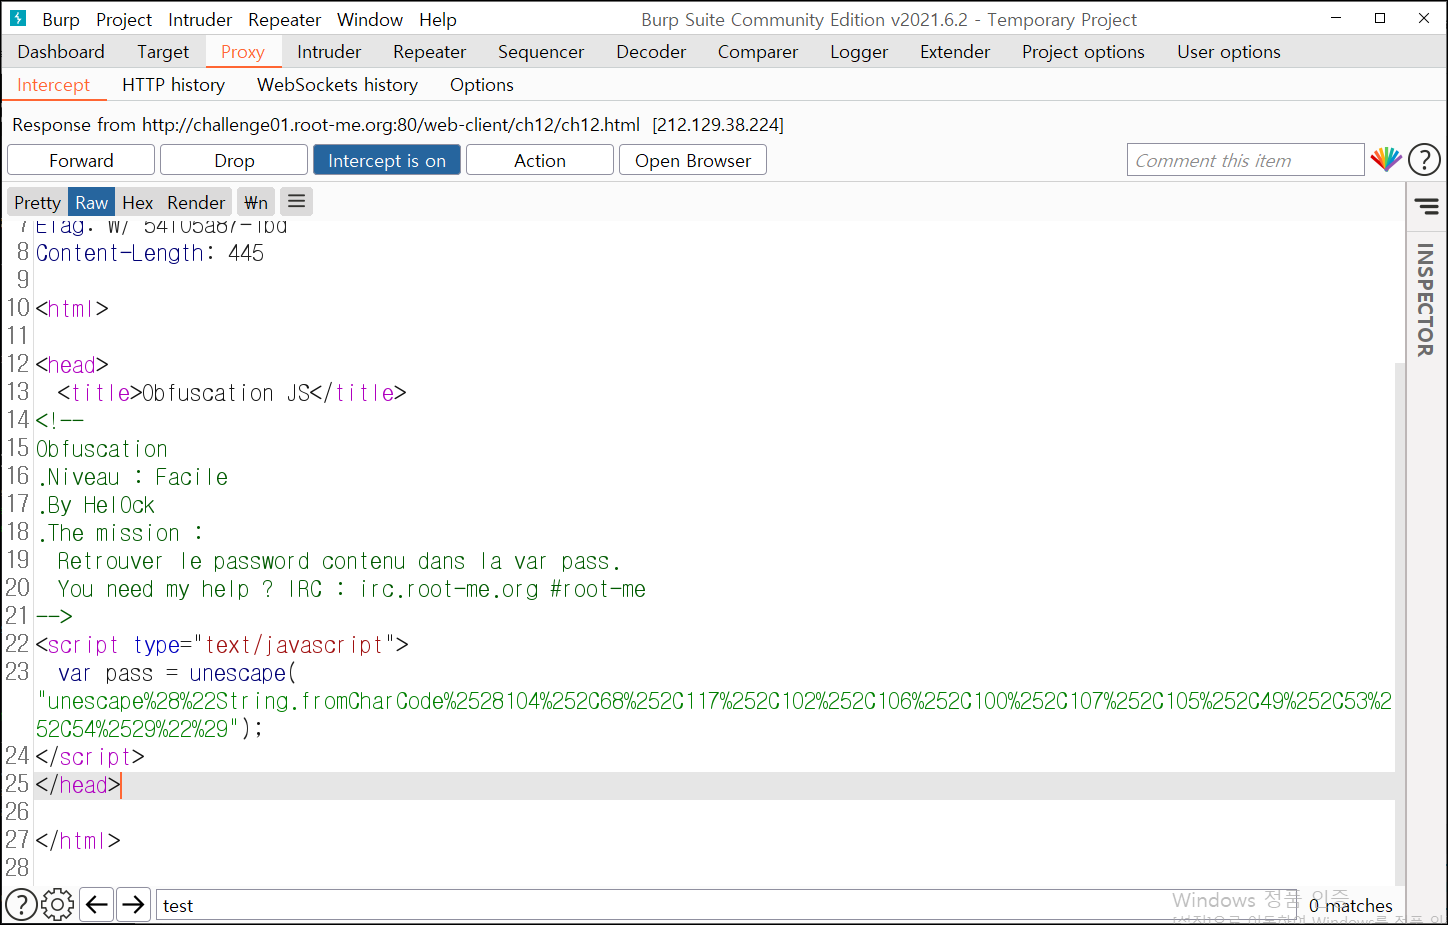Click the Comment this item field
Image resolution: width=1448 pixels, height=925 pixels.
[x=1246, y=160]
